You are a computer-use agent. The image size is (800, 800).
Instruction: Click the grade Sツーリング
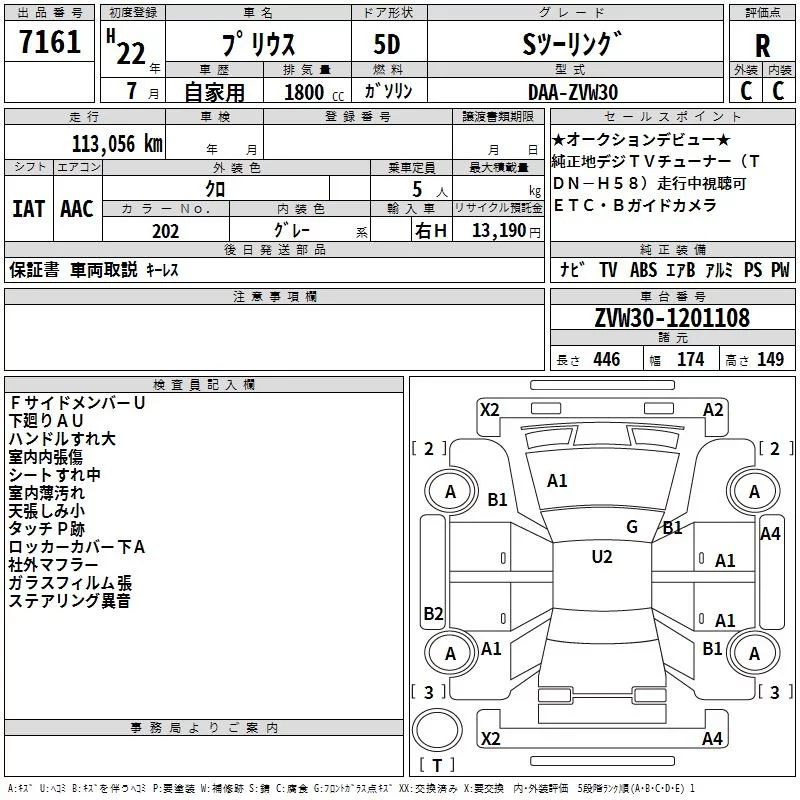572,44
